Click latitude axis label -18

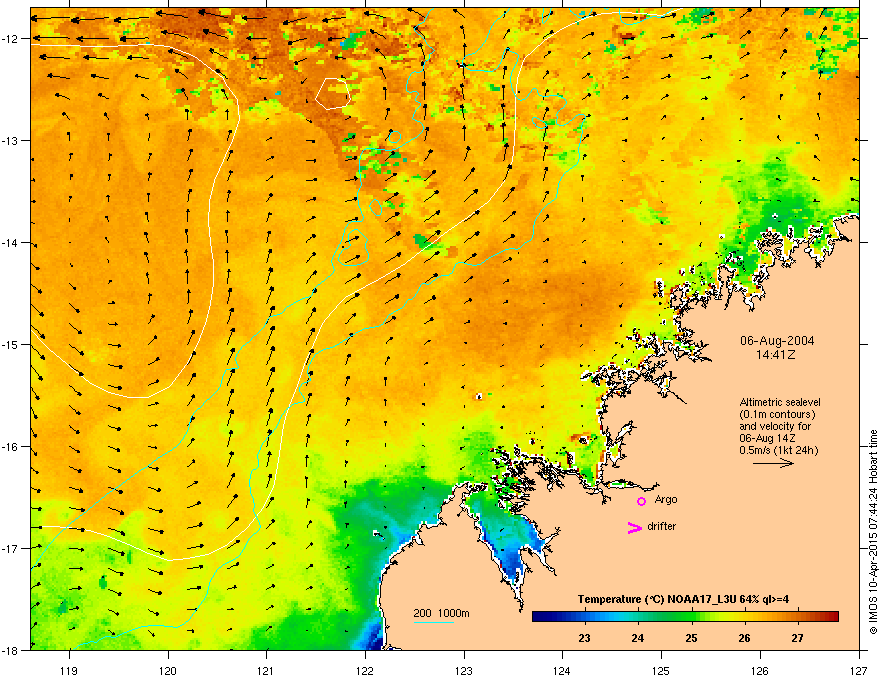point(11,650)
